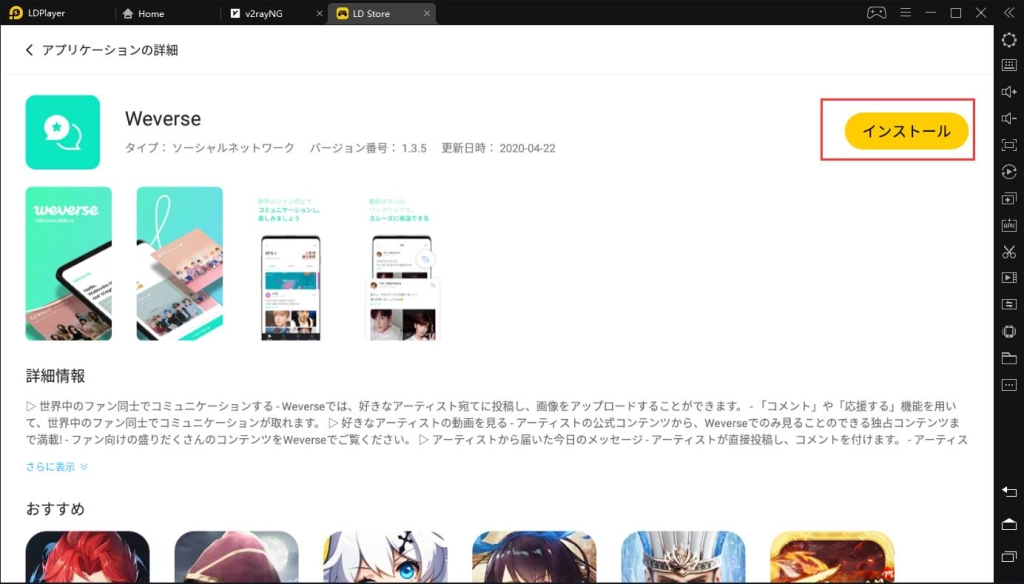The image size is (1024, 584).
Task: Open recommended app with orange fiery icon
Action: tap(832, 557)
